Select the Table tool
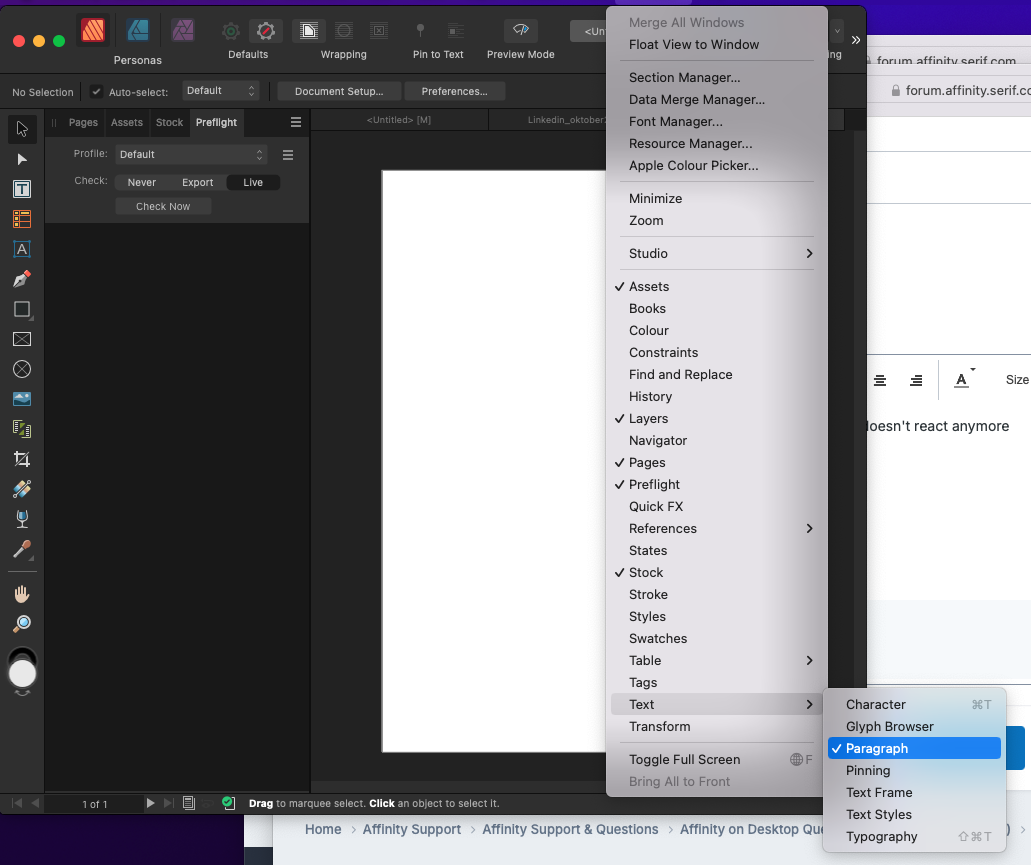 (22, 218)
